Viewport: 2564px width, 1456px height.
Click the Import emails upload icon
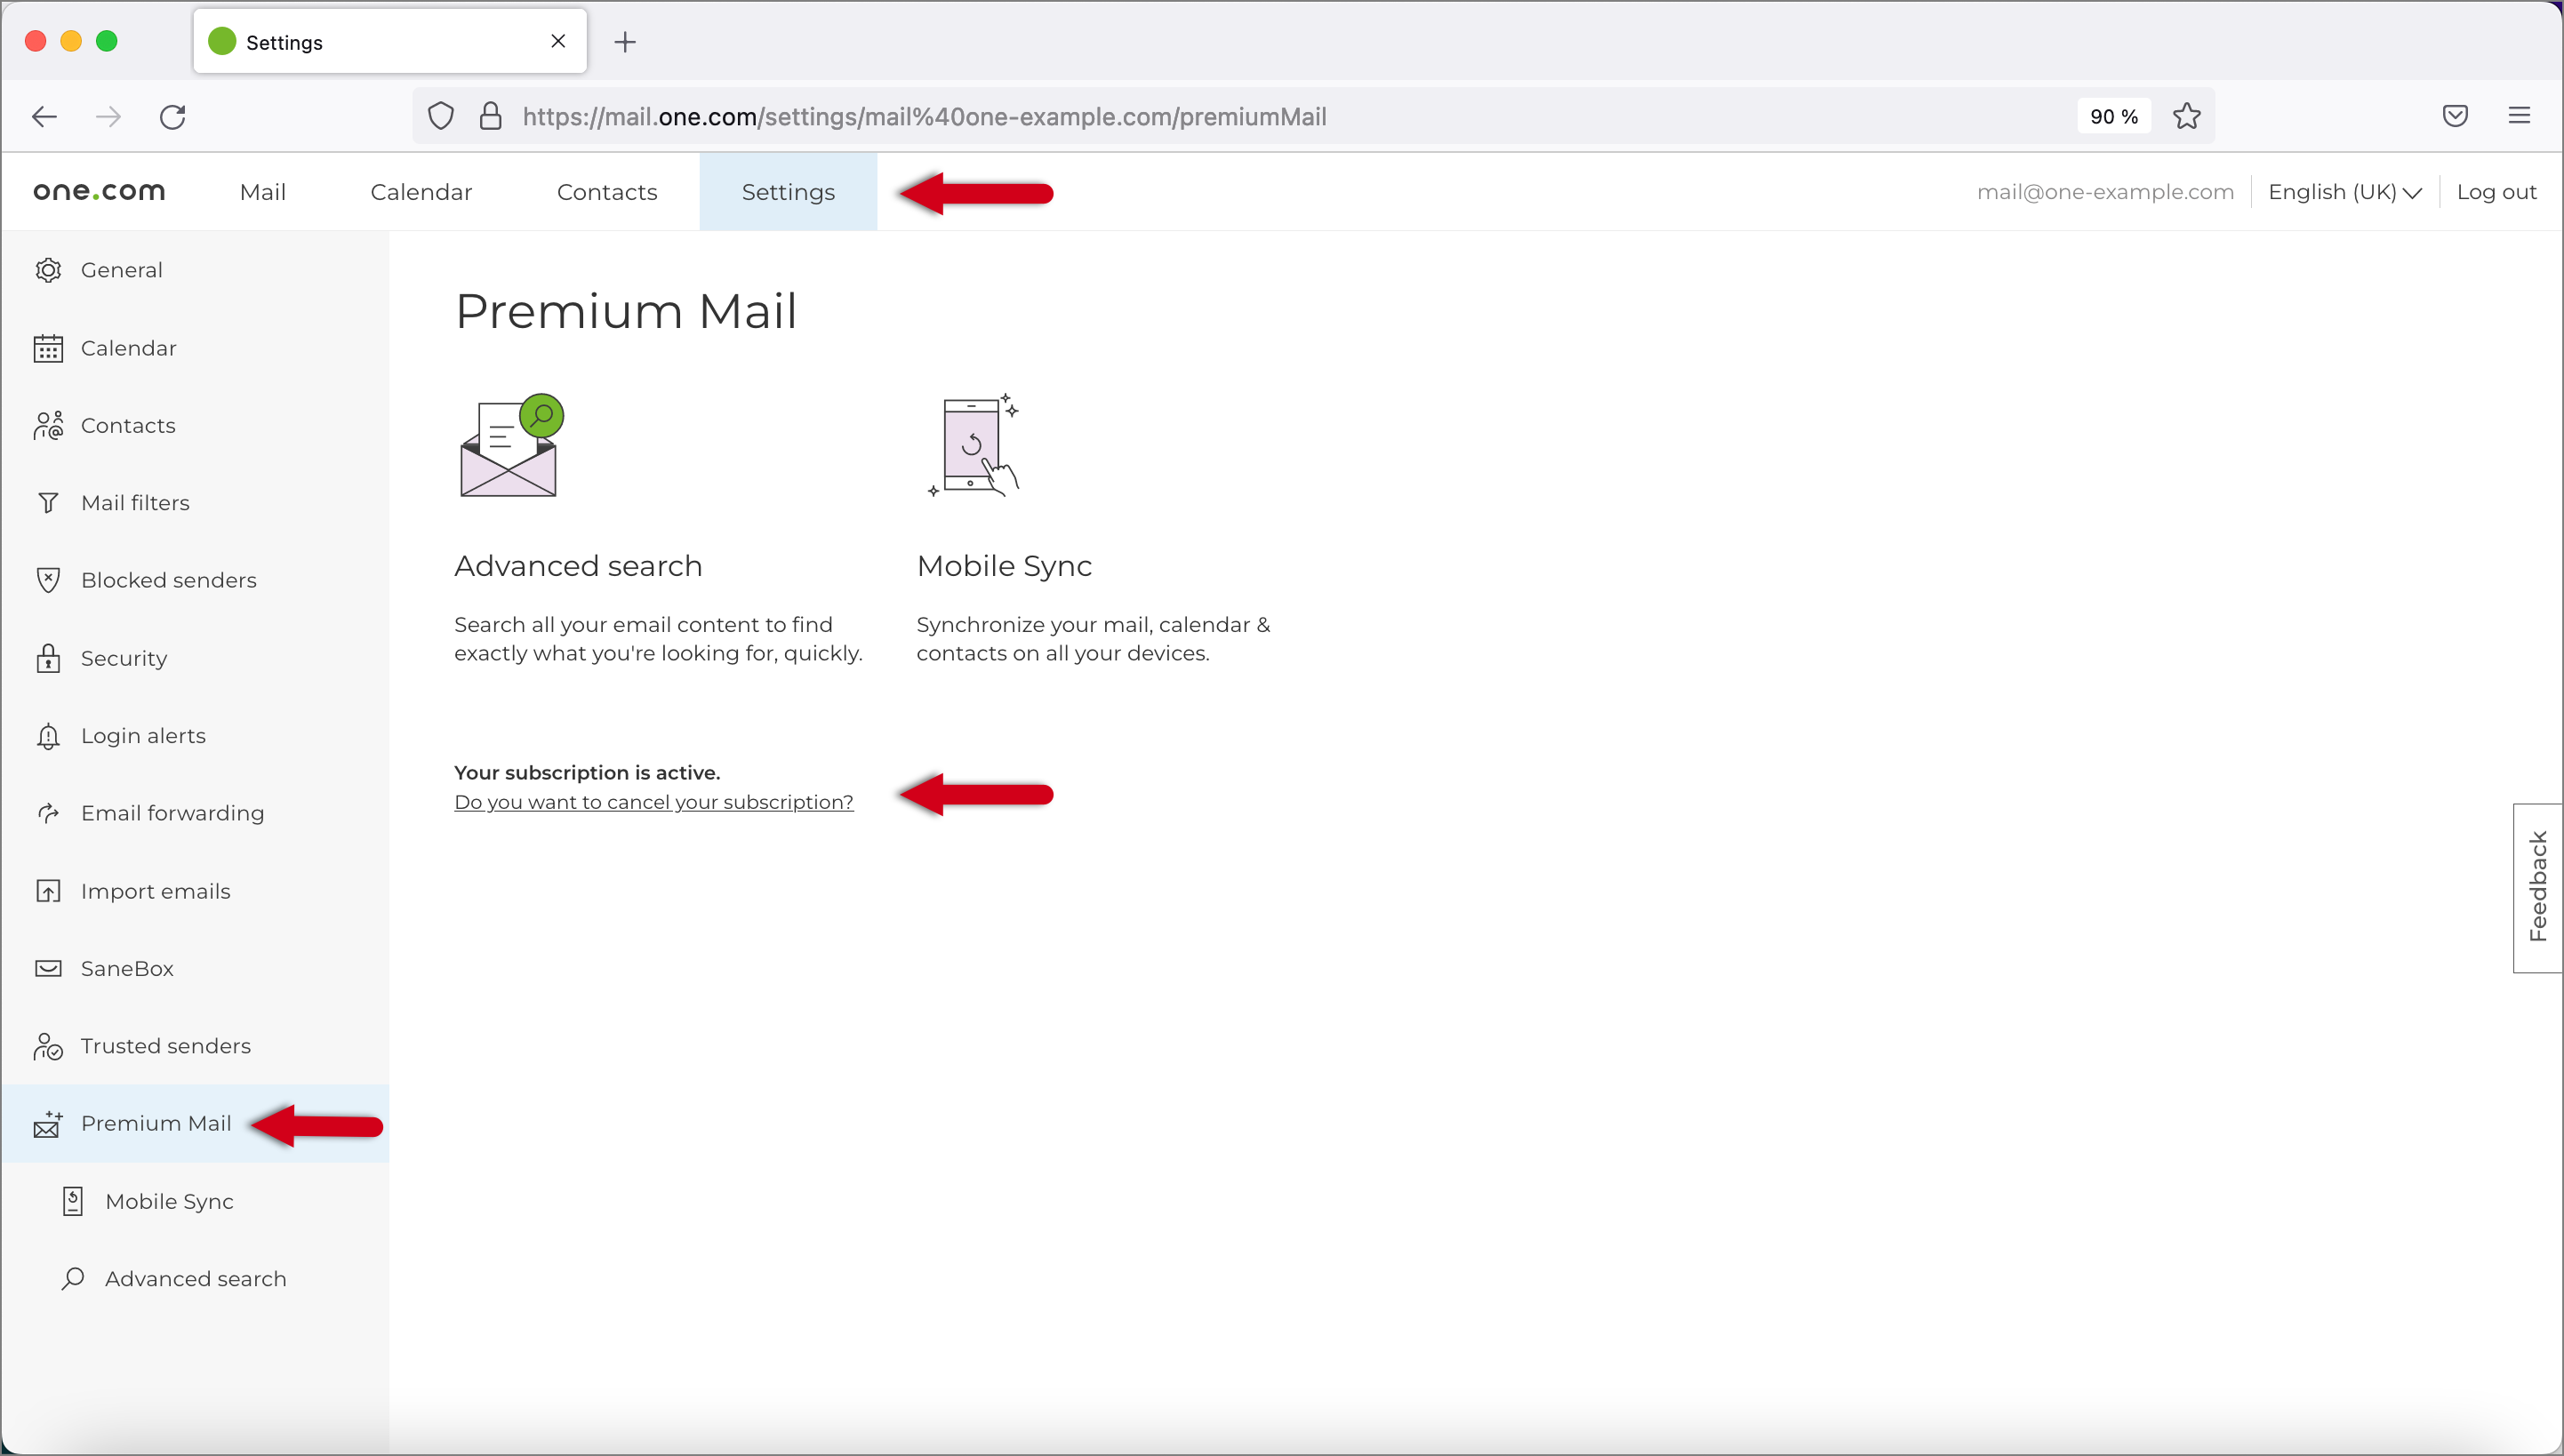48,891
